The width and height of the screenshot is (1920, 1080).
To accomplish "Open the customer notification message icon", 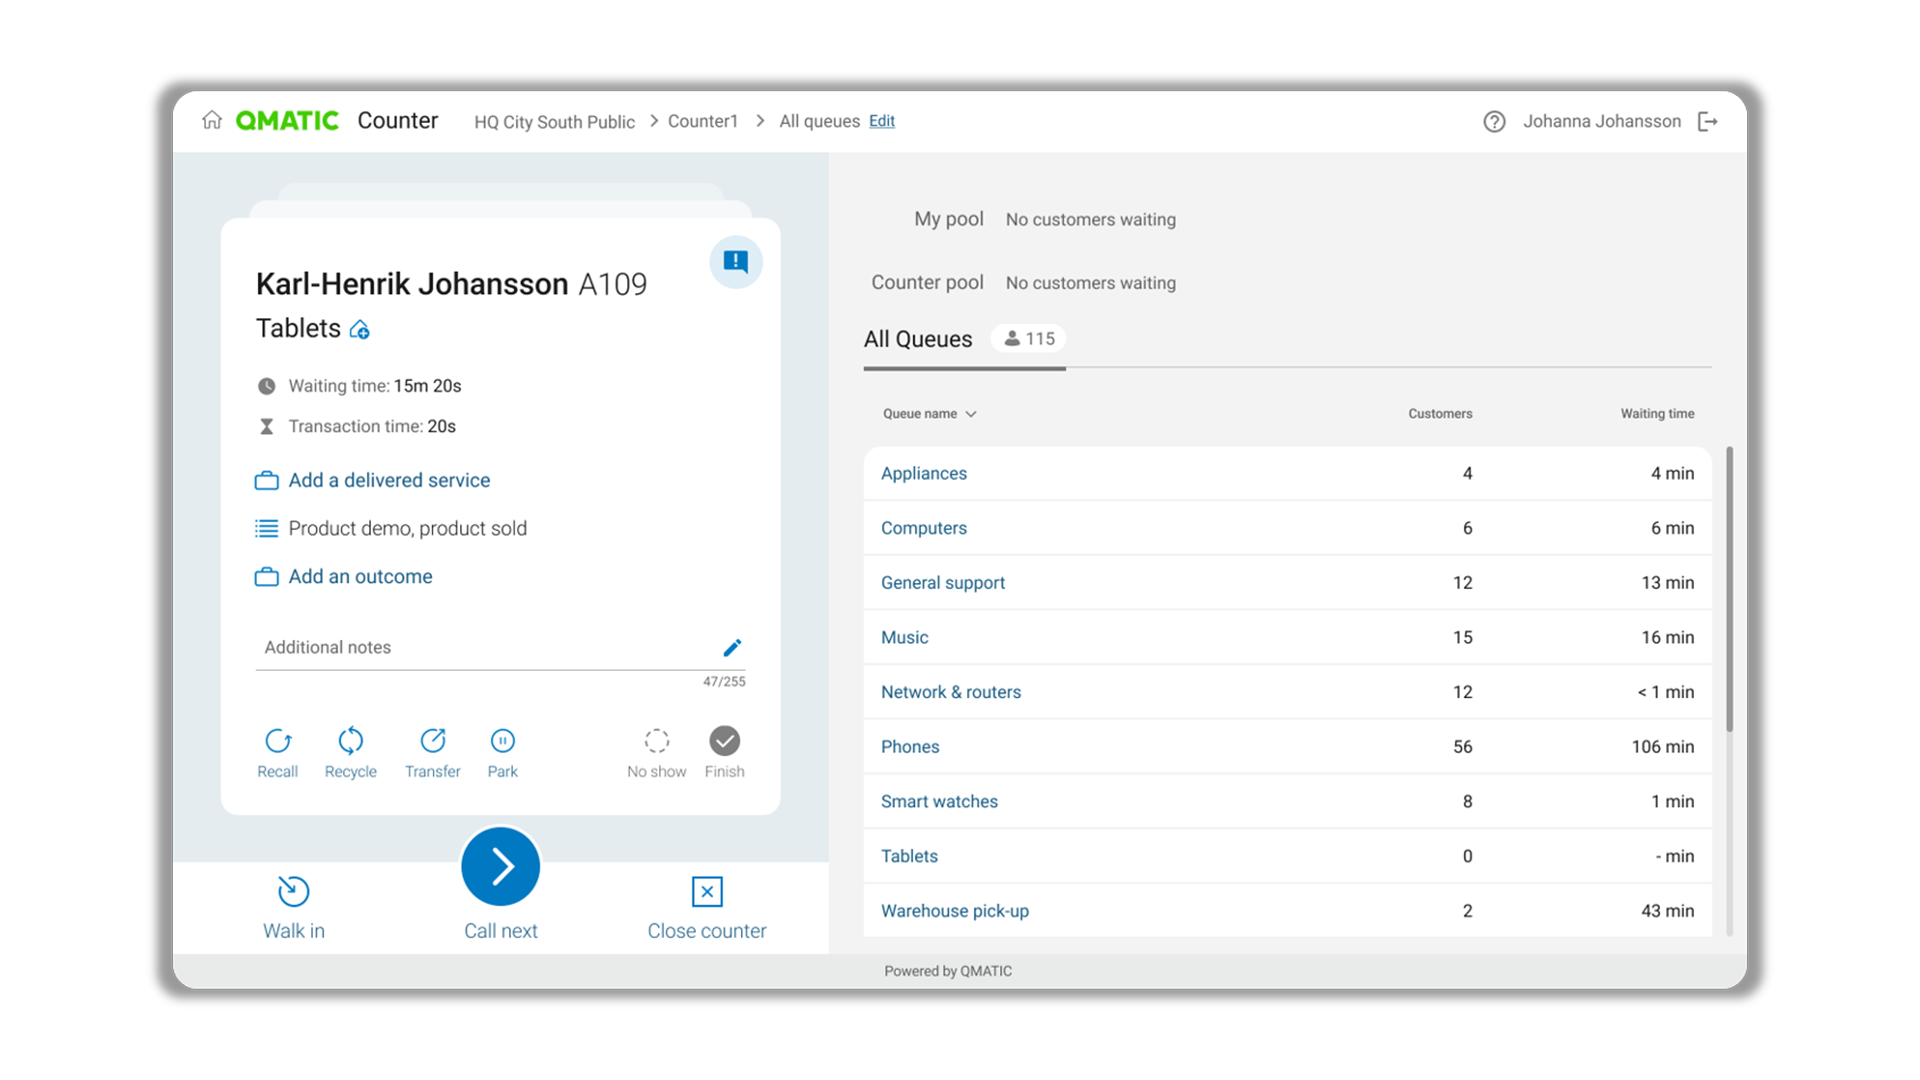I will [736, 262].
